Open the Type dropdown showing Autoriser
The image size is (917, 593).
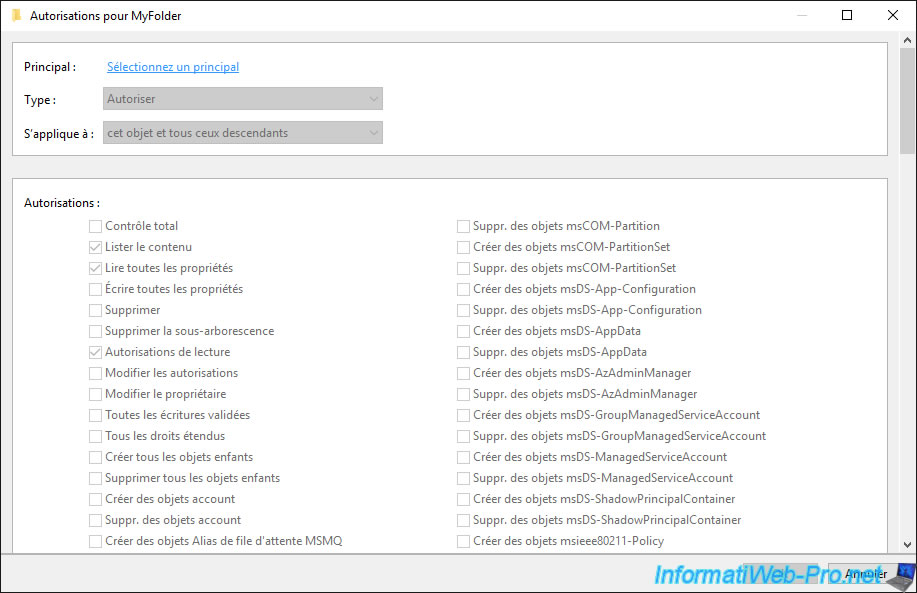point(243,99)
